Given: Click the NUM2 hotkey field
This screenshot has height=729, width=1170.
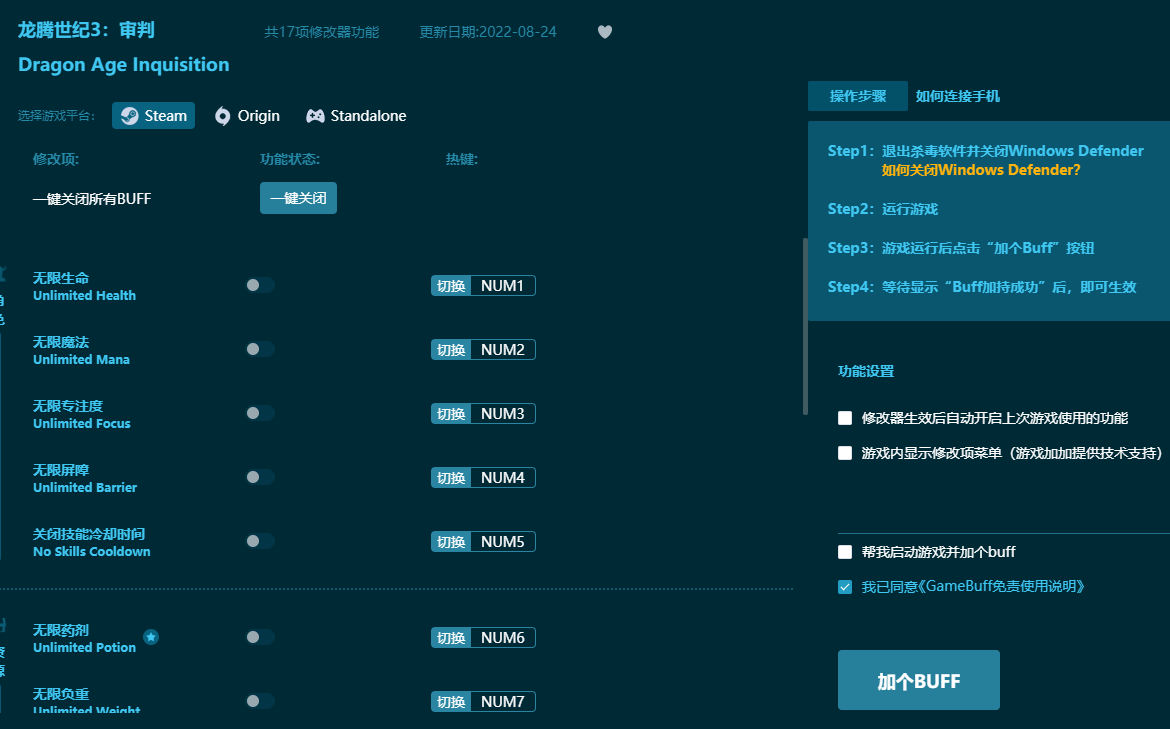Looking at the screenshot, I should (x=503, y=350).
